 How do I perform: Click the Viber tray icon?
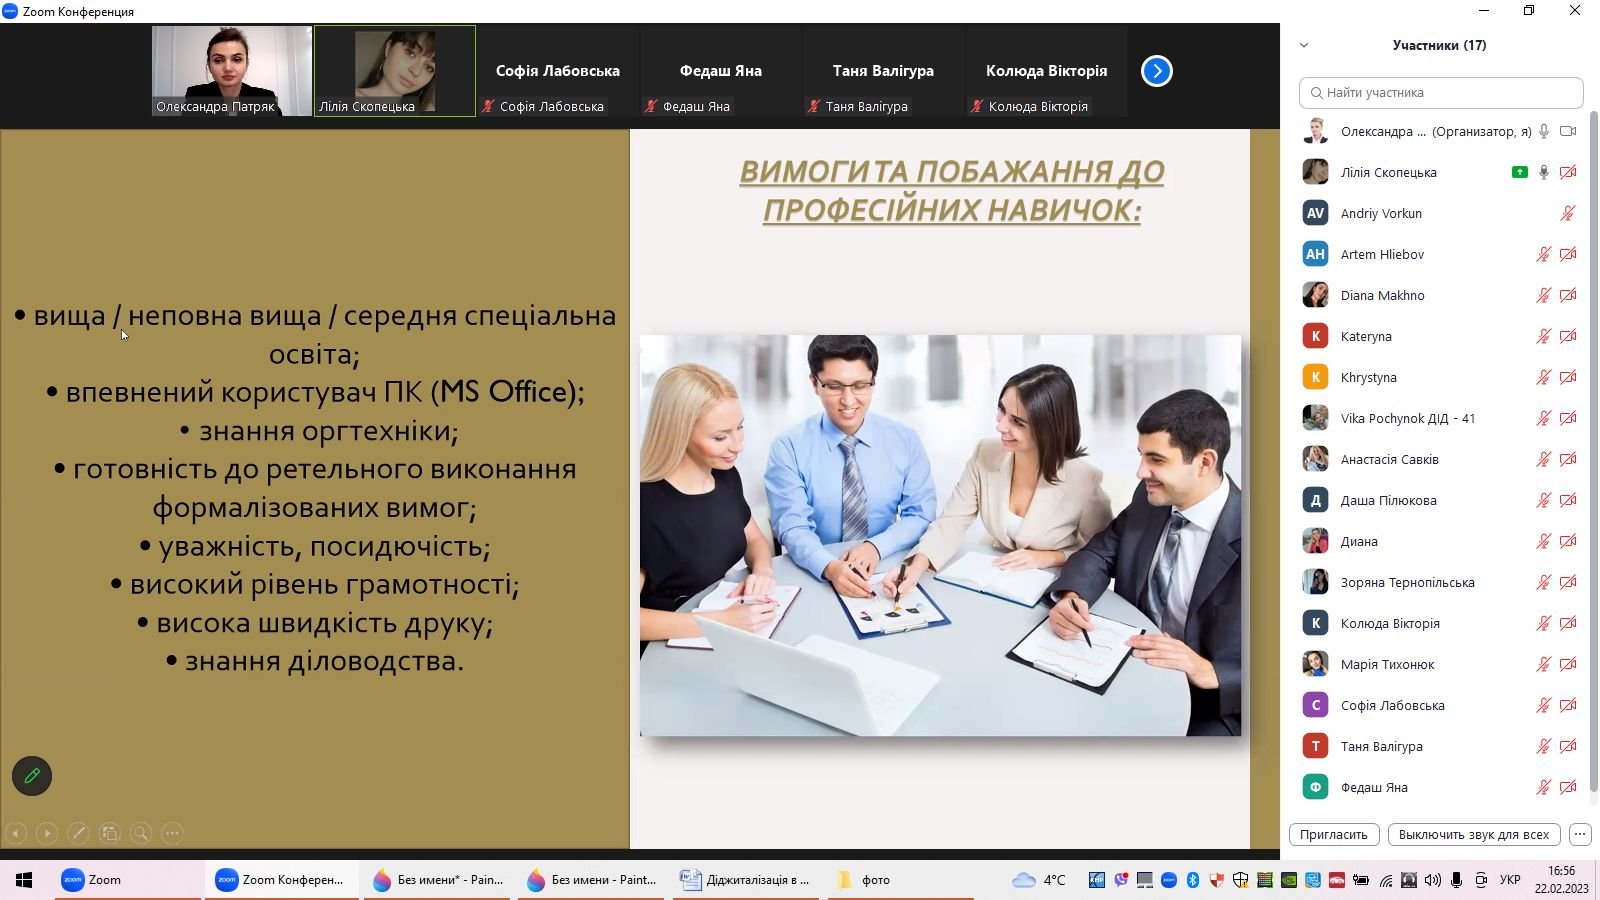tap(1121, 880)
